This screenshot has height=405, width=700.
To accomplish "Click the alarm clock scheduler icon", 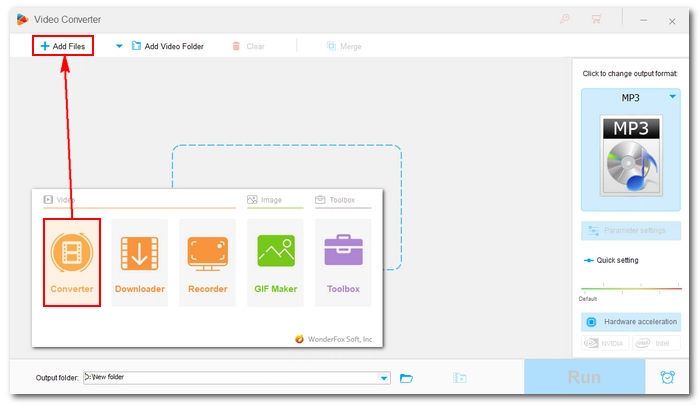I will (x=667, y=378).
